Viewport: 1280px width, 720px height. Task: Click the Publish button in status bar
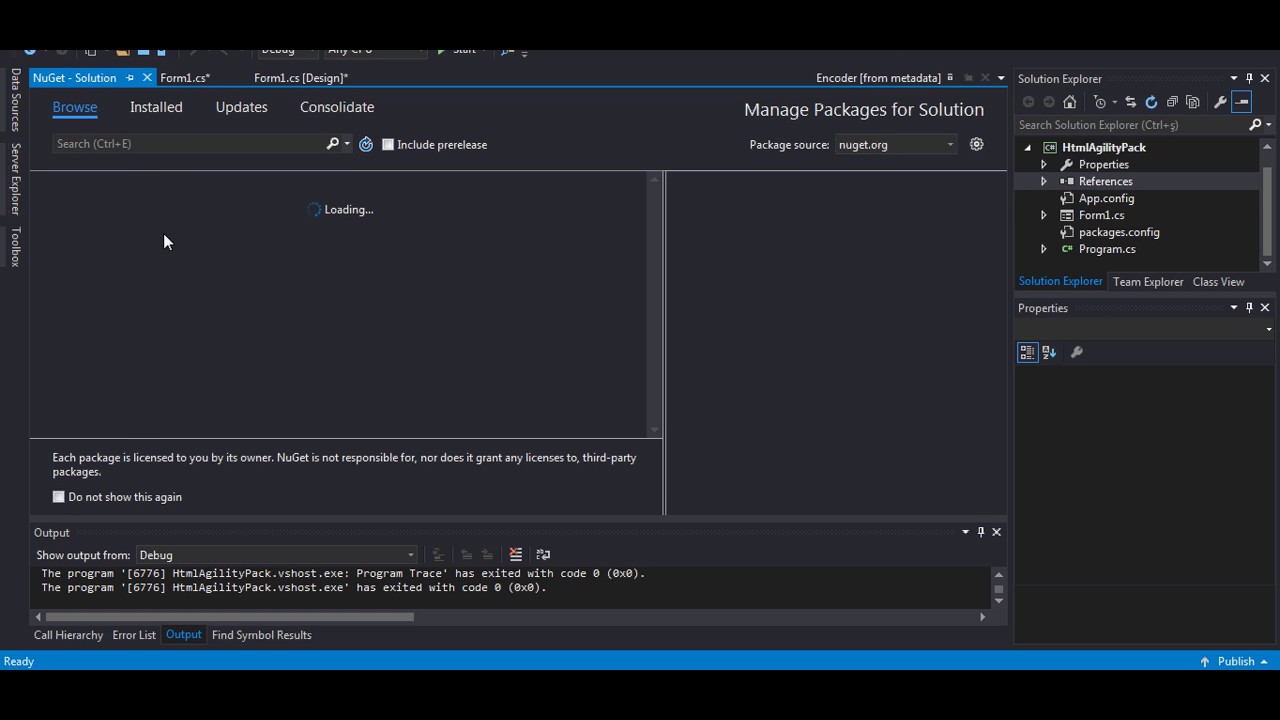click(1235, 661)
